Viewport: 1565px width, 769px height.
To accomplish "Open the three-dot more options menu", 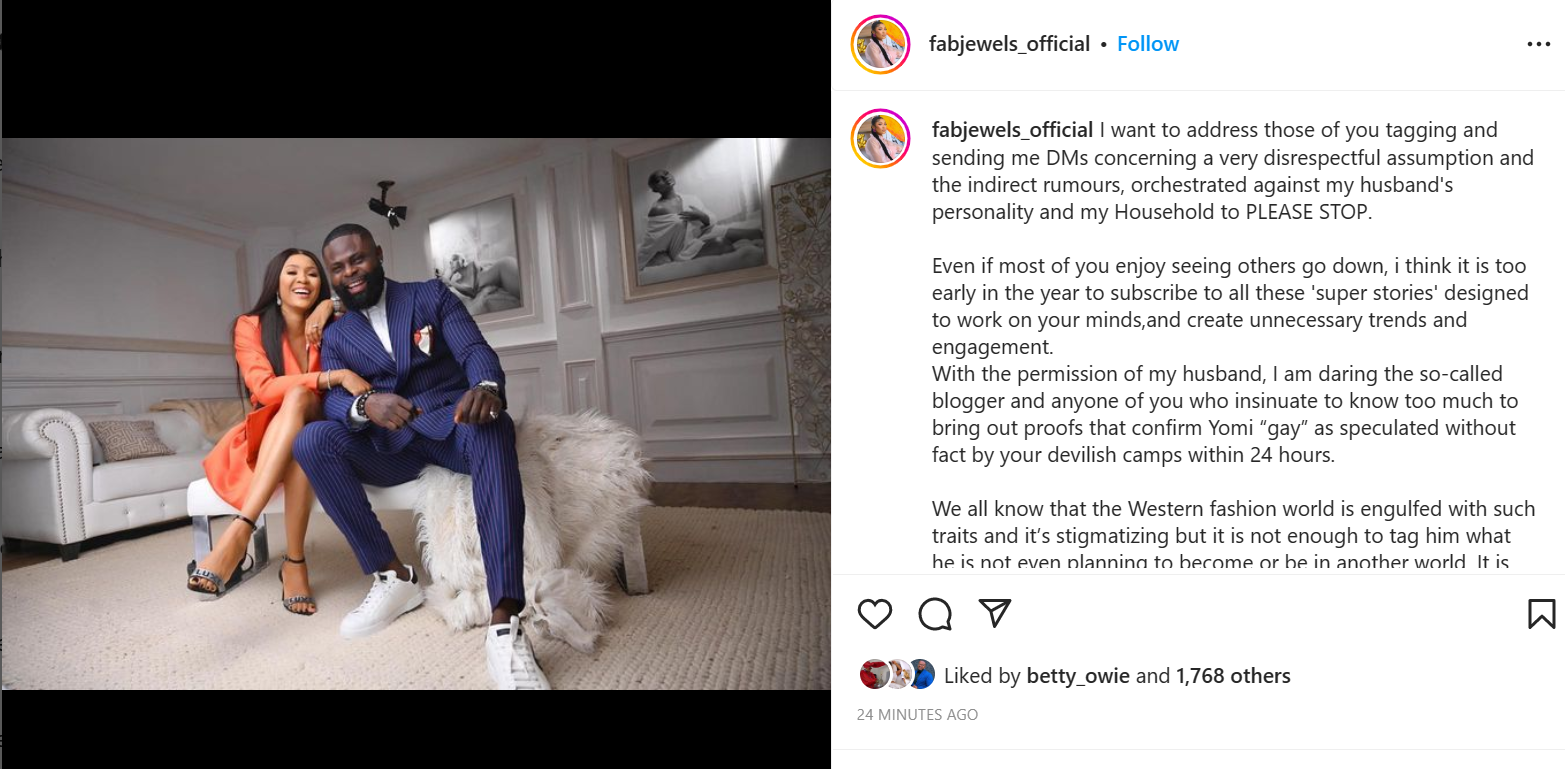I will point(1538,44).
